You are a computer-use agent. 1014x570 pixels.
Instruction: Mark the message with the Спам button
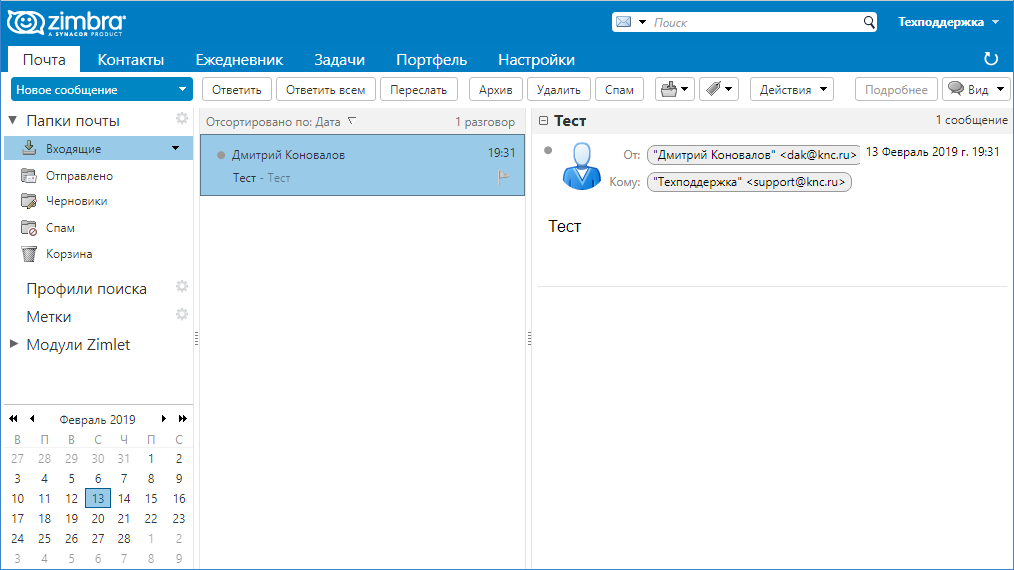[x=619, y=89]
